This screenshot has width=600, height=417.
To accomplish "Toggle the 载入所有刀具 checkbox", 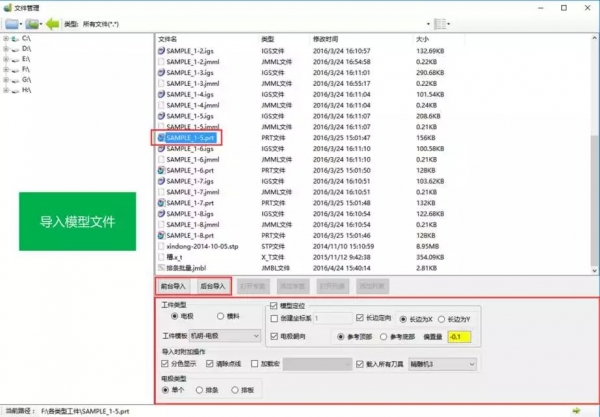I will coord(360,364).
